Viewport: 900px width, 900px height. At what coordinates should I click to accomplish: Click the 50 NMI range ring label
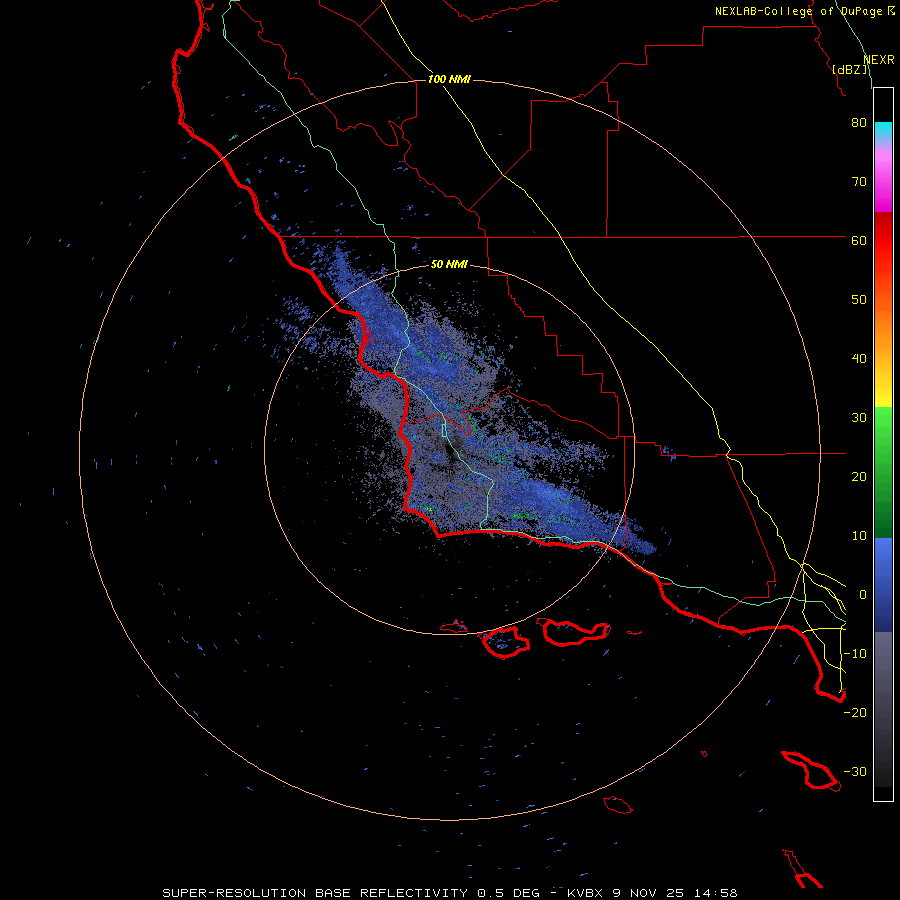click(x=449, y=264)
